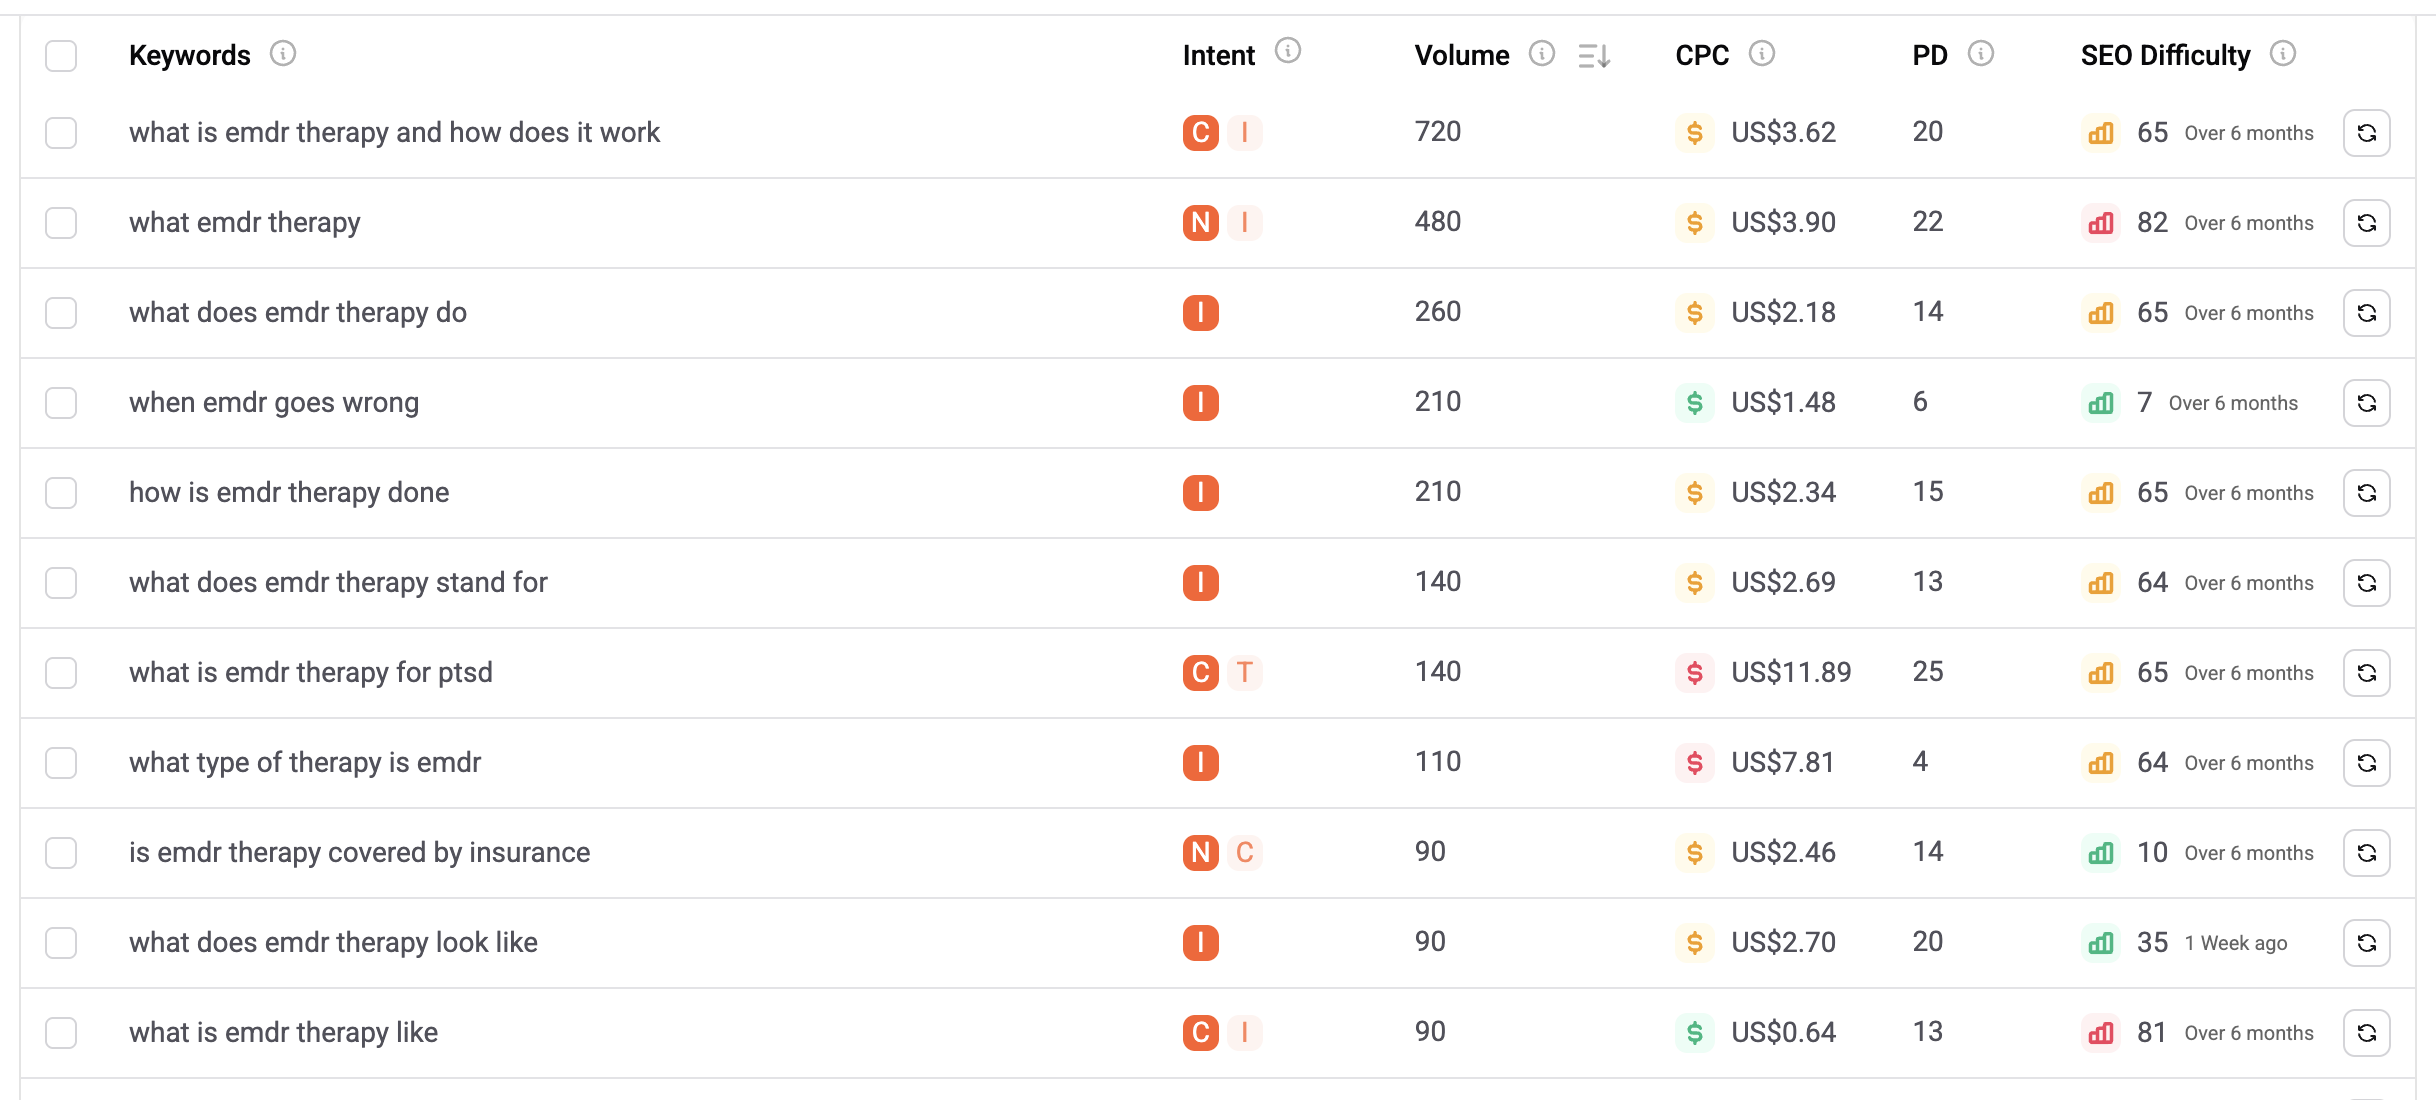This screenshot has width=2436, height=1100.
Task: Open keyword 'how is emdr therapy done'
Action: pyautogui.click(x=289, y=493)
